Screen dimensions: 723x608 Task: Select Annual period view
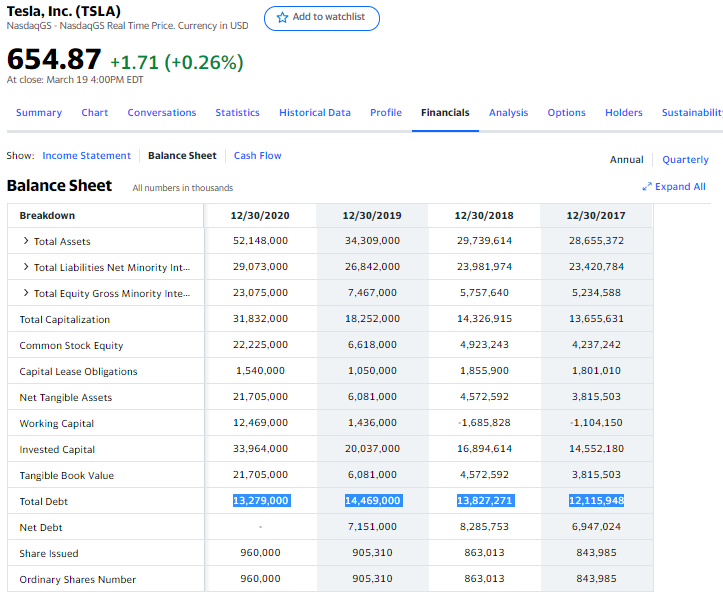[x=626, y=160]
